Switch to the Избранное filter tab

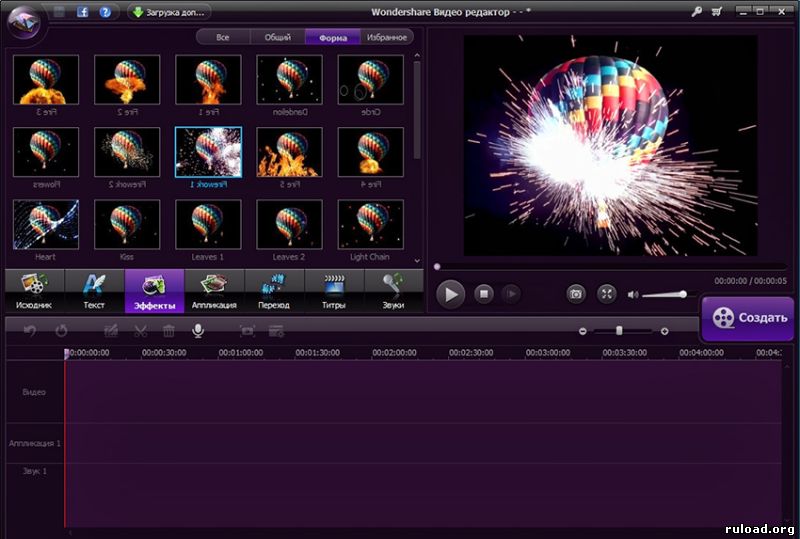click(386, 37)
